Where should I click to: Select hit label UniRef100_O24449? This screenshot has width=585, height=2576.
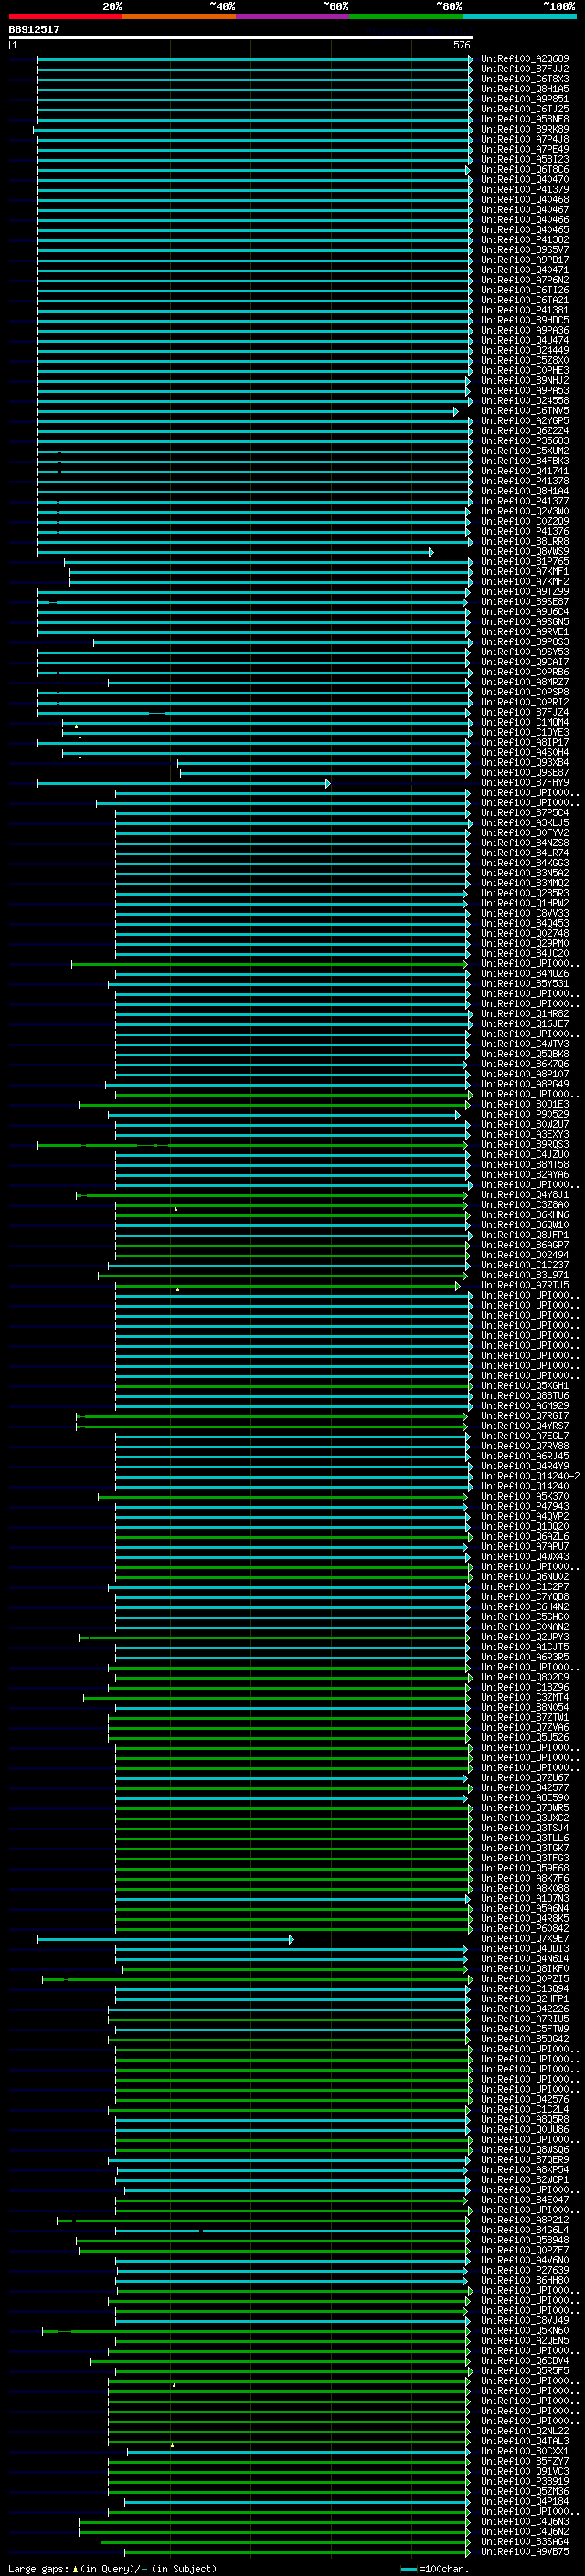(x=525, y=351)
